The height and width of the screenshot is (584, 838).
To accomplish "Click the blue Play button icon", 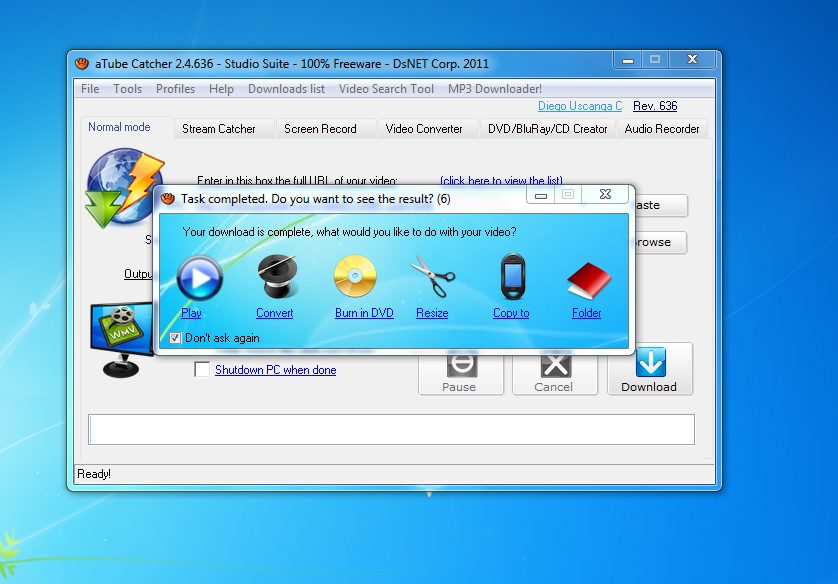I will point(200,278).
